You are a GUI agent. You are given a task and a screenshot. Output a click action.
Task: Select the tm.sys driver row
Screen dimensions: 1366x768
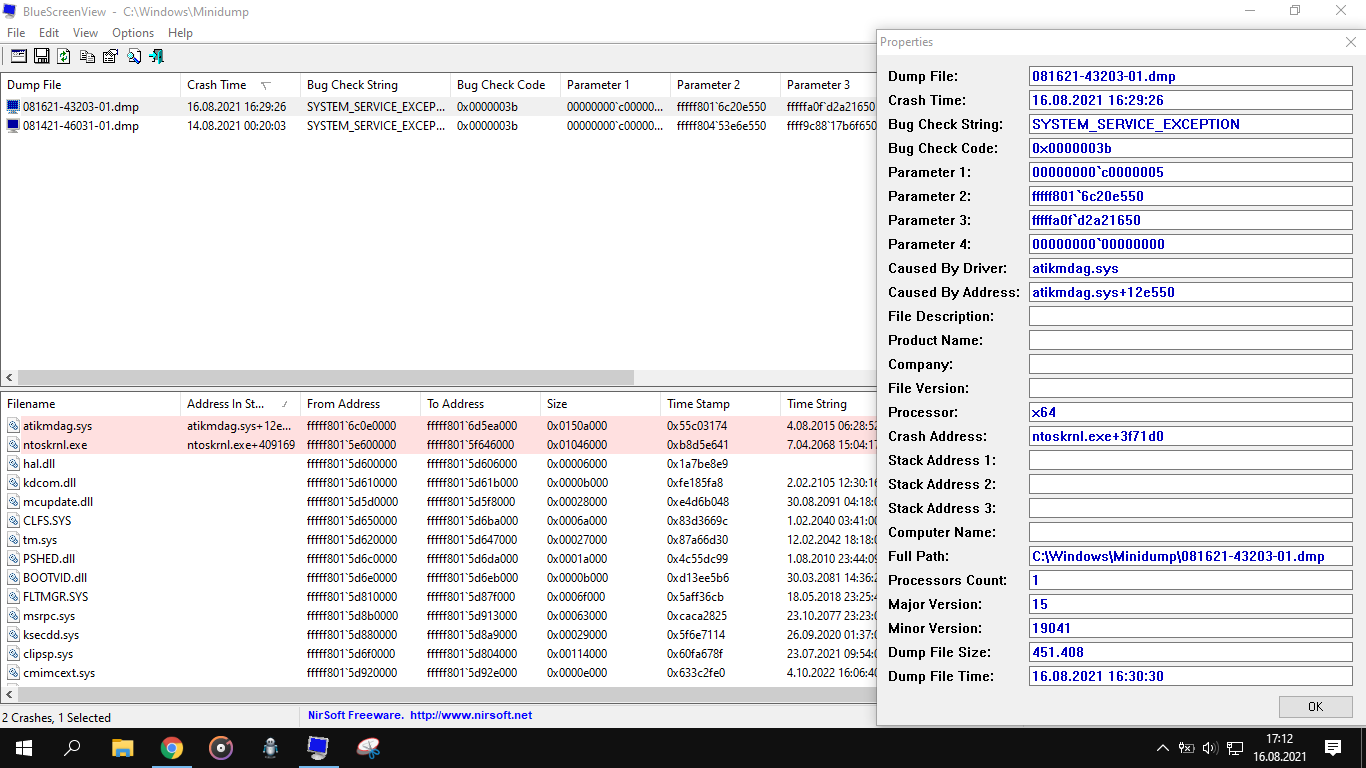coord(438,540)
